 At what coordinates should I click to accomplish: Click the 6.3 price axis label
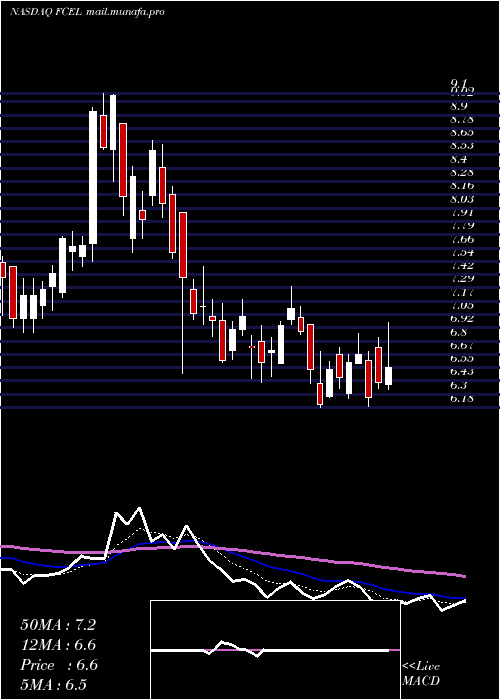tap(459, 385)
